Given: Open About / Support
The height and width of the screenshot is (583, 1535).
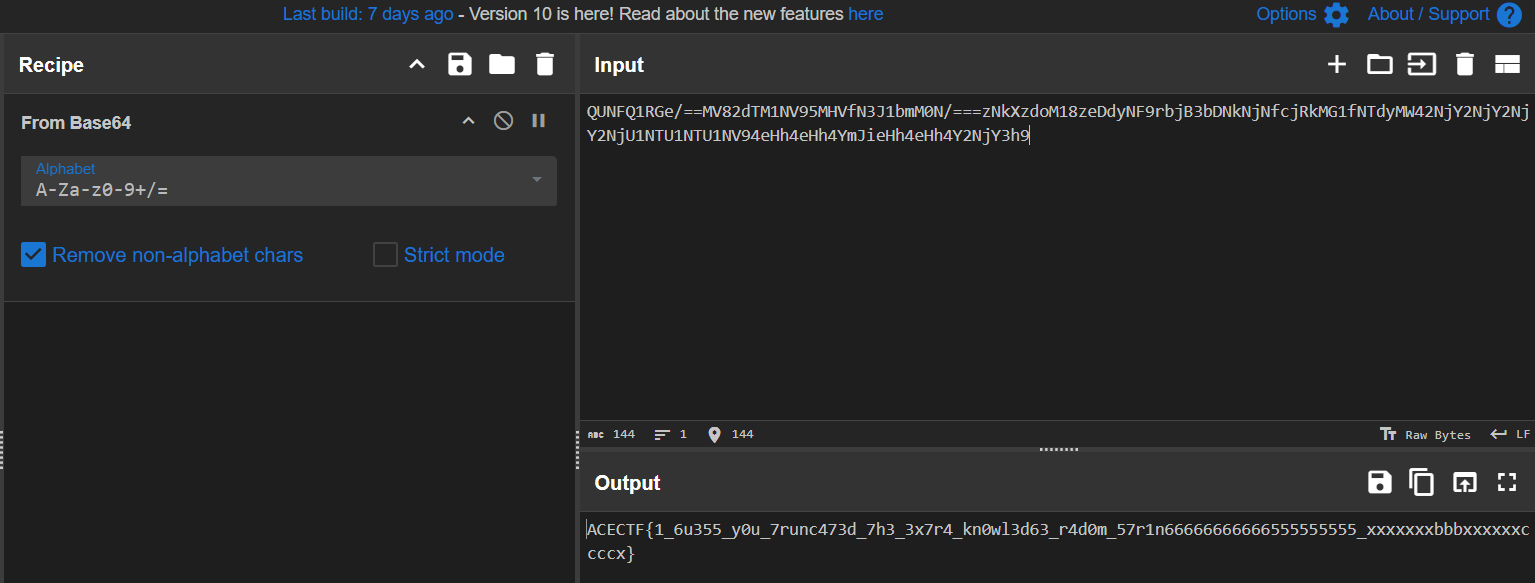Looking at the screenshot, I should [x=1444, y=14].
